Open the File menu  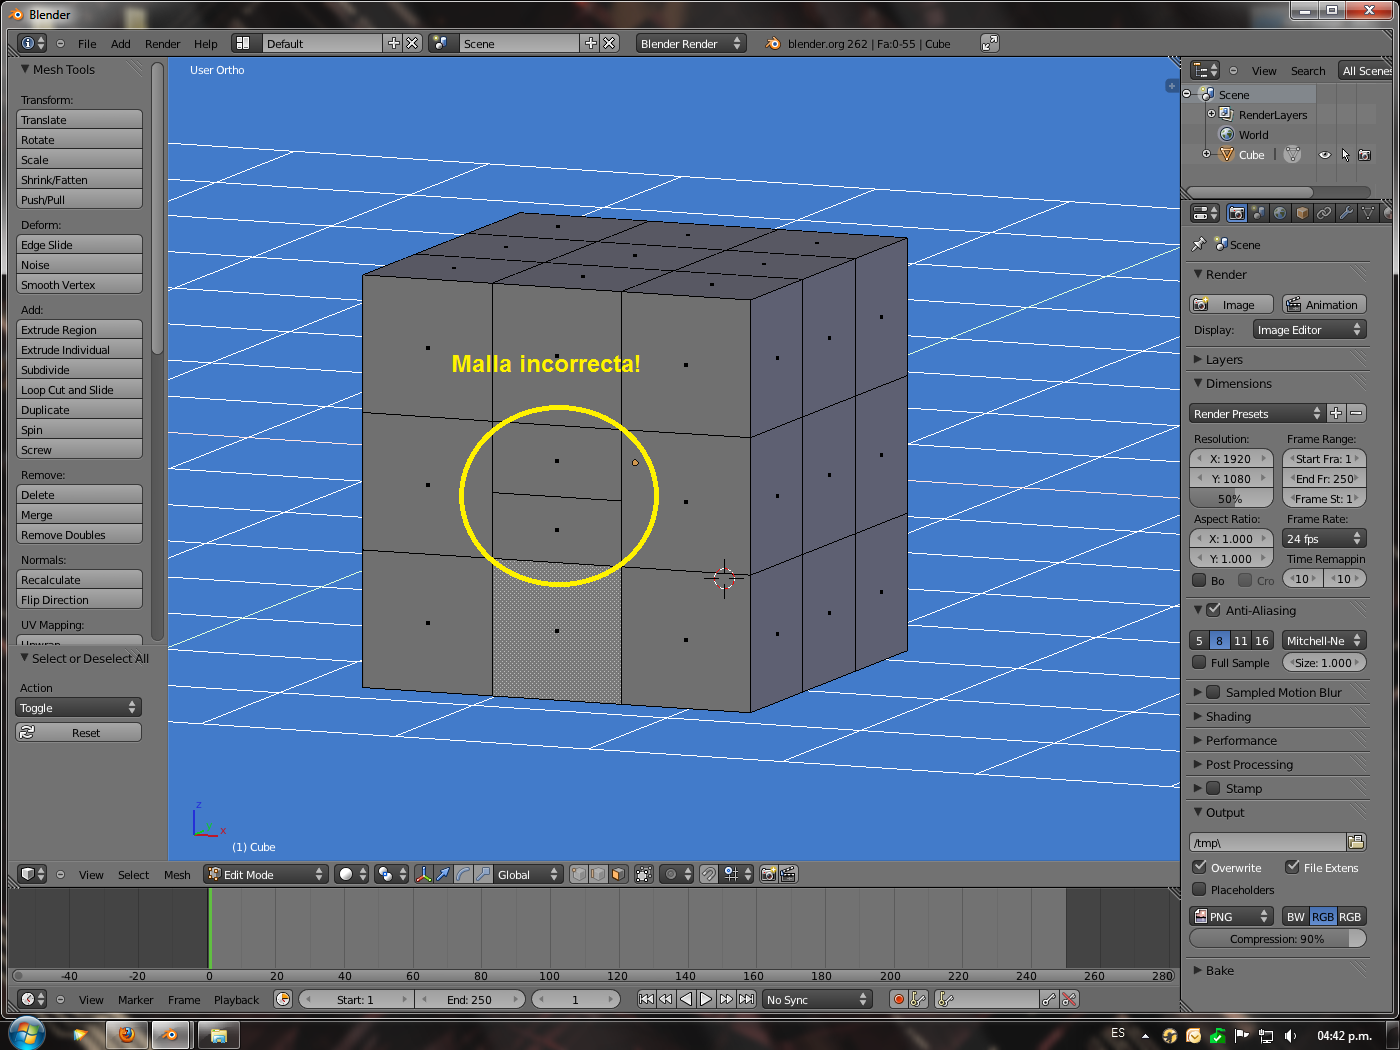point(87,44)
